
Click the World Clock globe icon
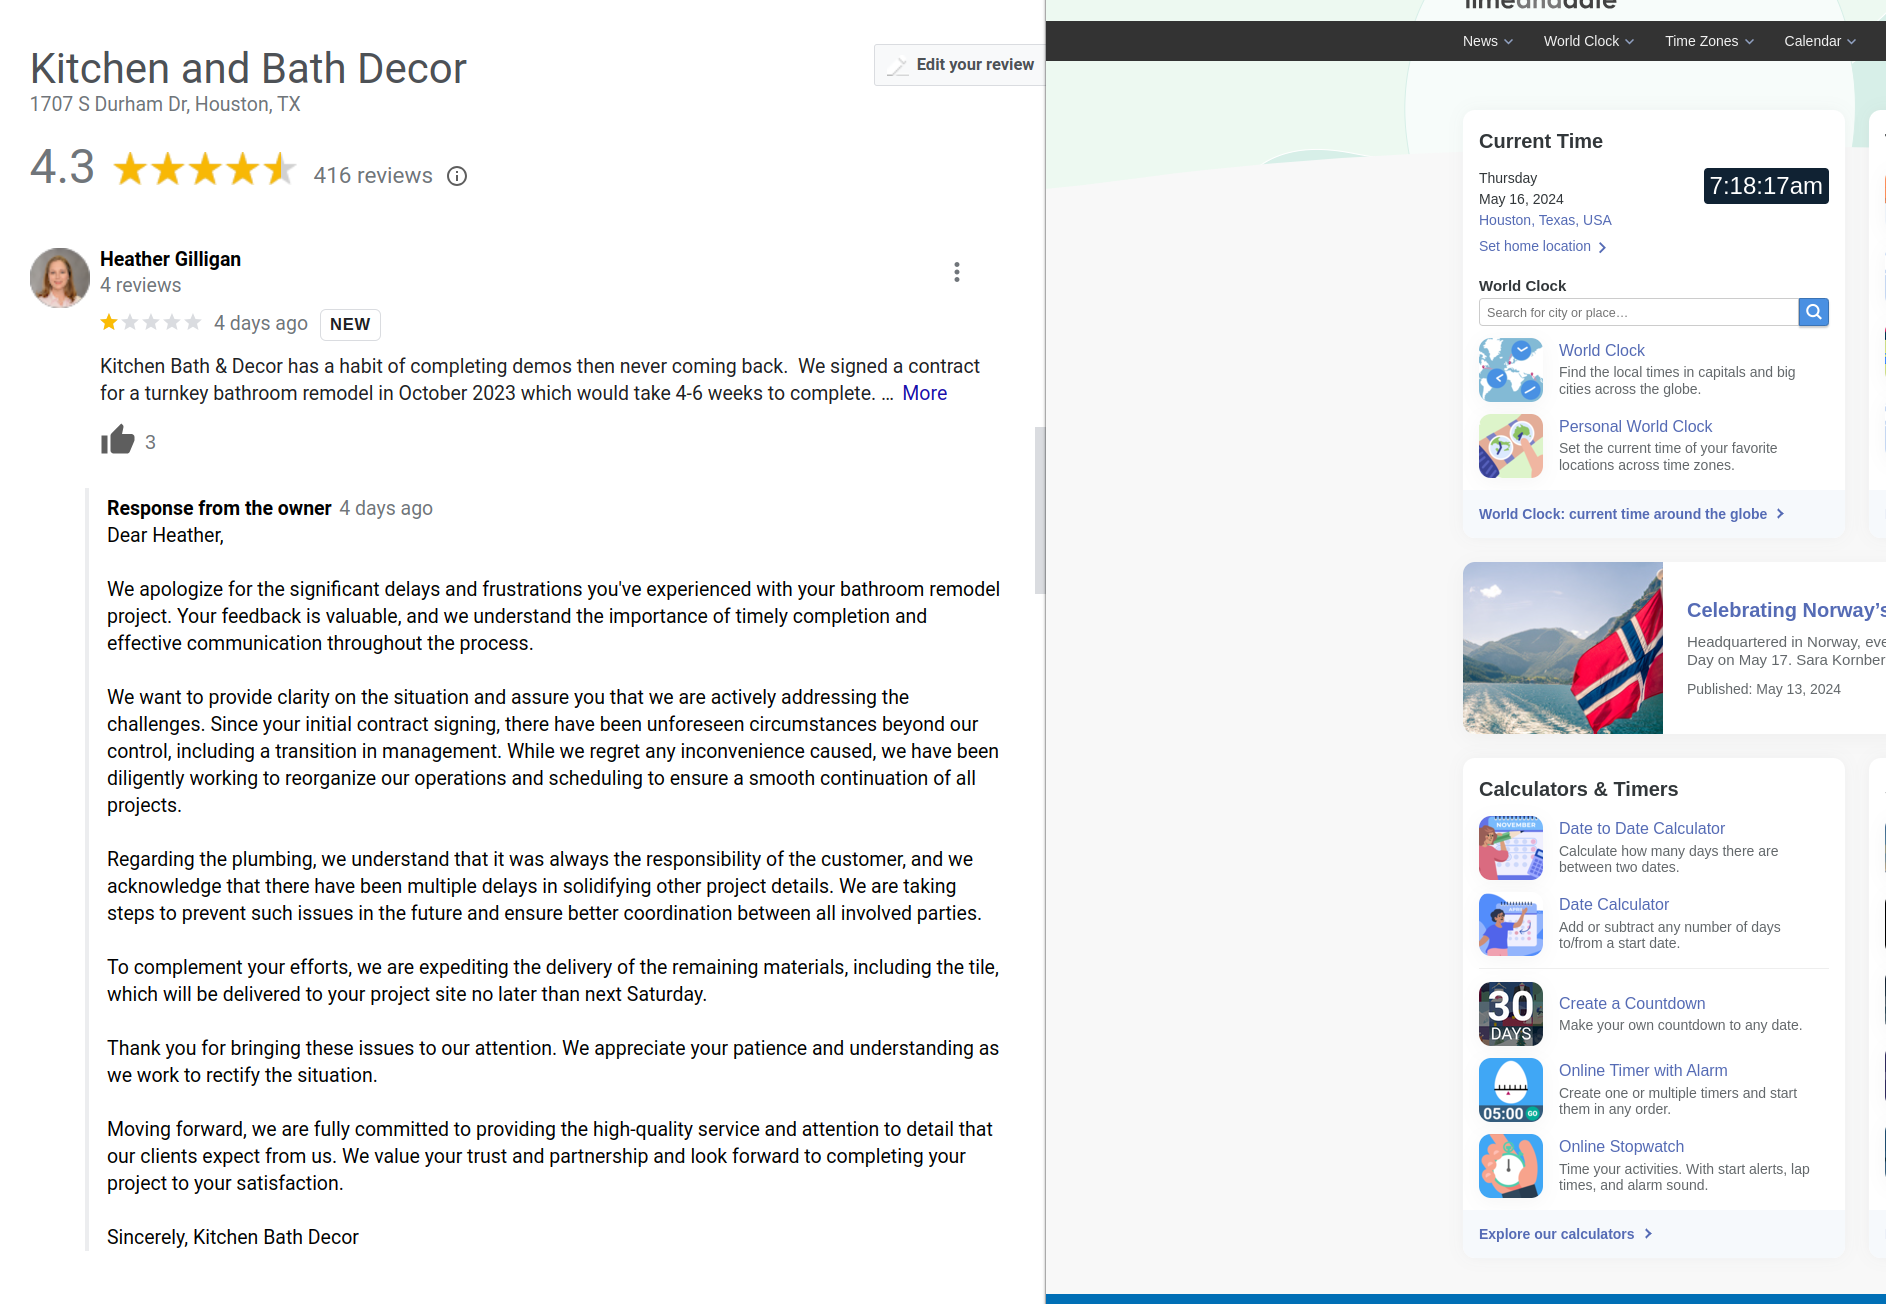point(1511,370)
